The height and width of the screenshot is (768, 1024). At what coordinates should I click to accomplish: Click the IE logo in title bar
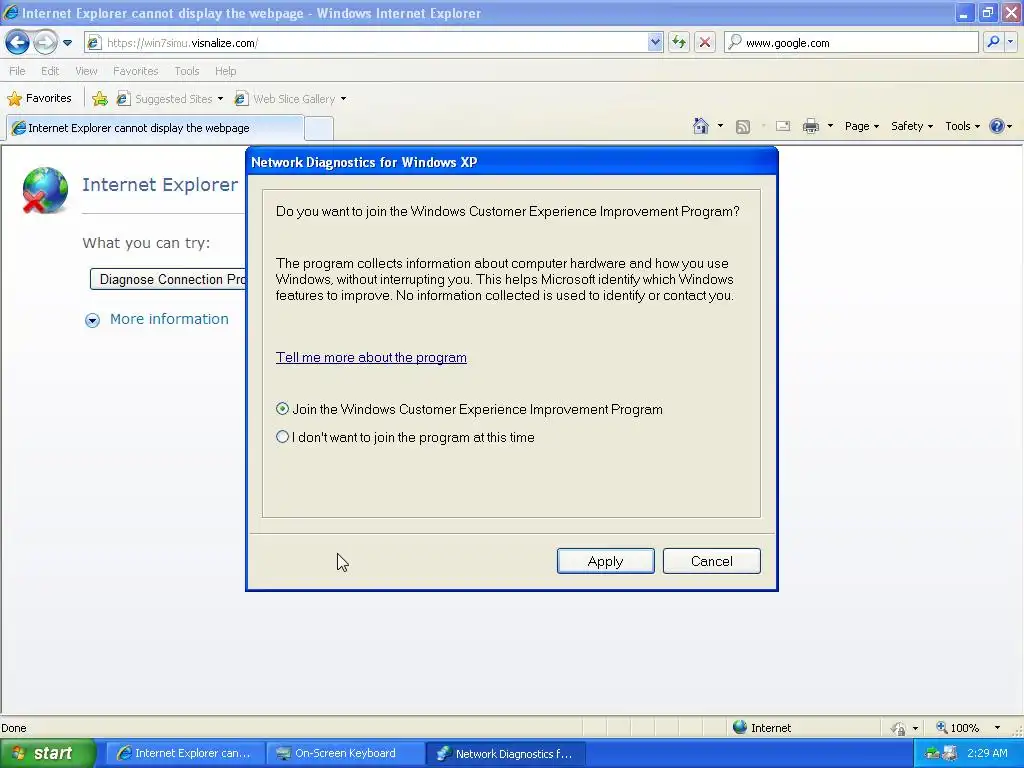(x=10, y=12)
